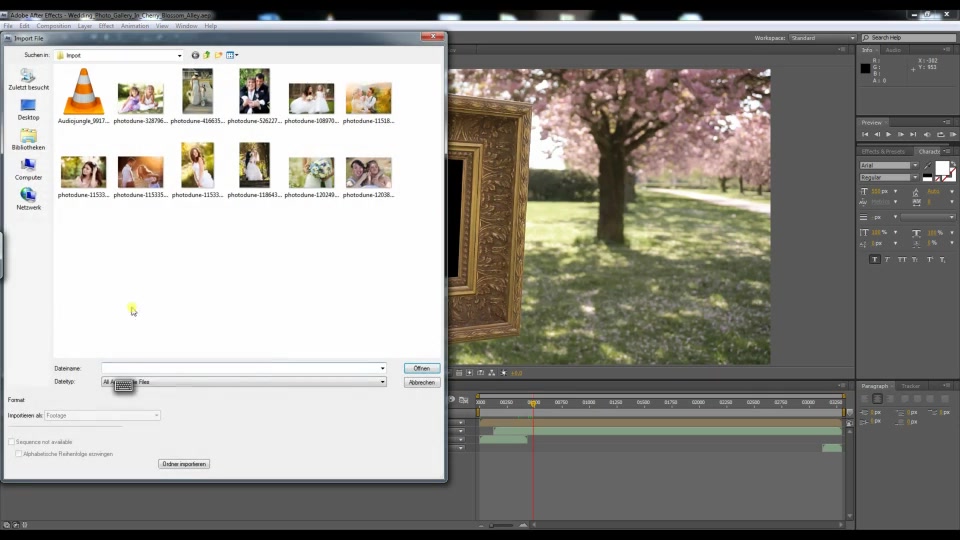Toggle Superscript in Character panel
The image size is (960, 540).
pyautogui.click(x=929, y=260)
